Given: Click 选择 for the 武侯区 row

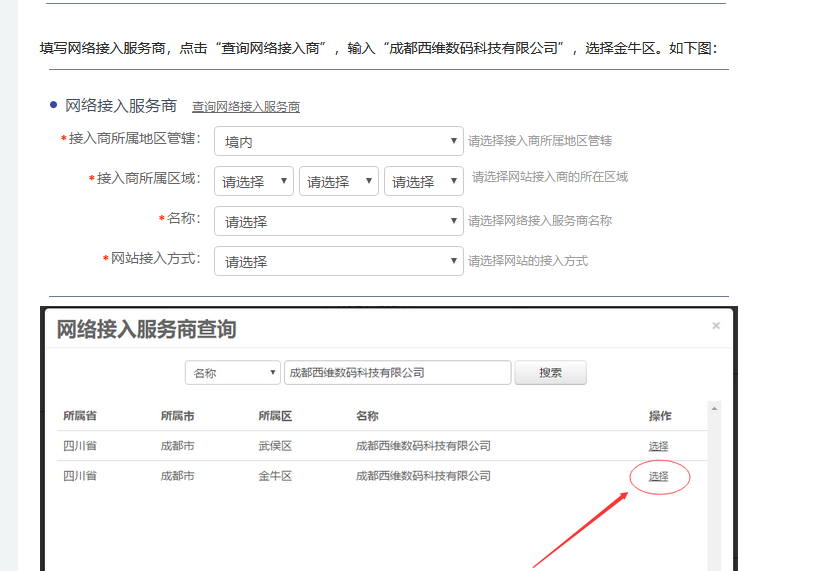Looking at the screenshot, I should tap(658, 446).
